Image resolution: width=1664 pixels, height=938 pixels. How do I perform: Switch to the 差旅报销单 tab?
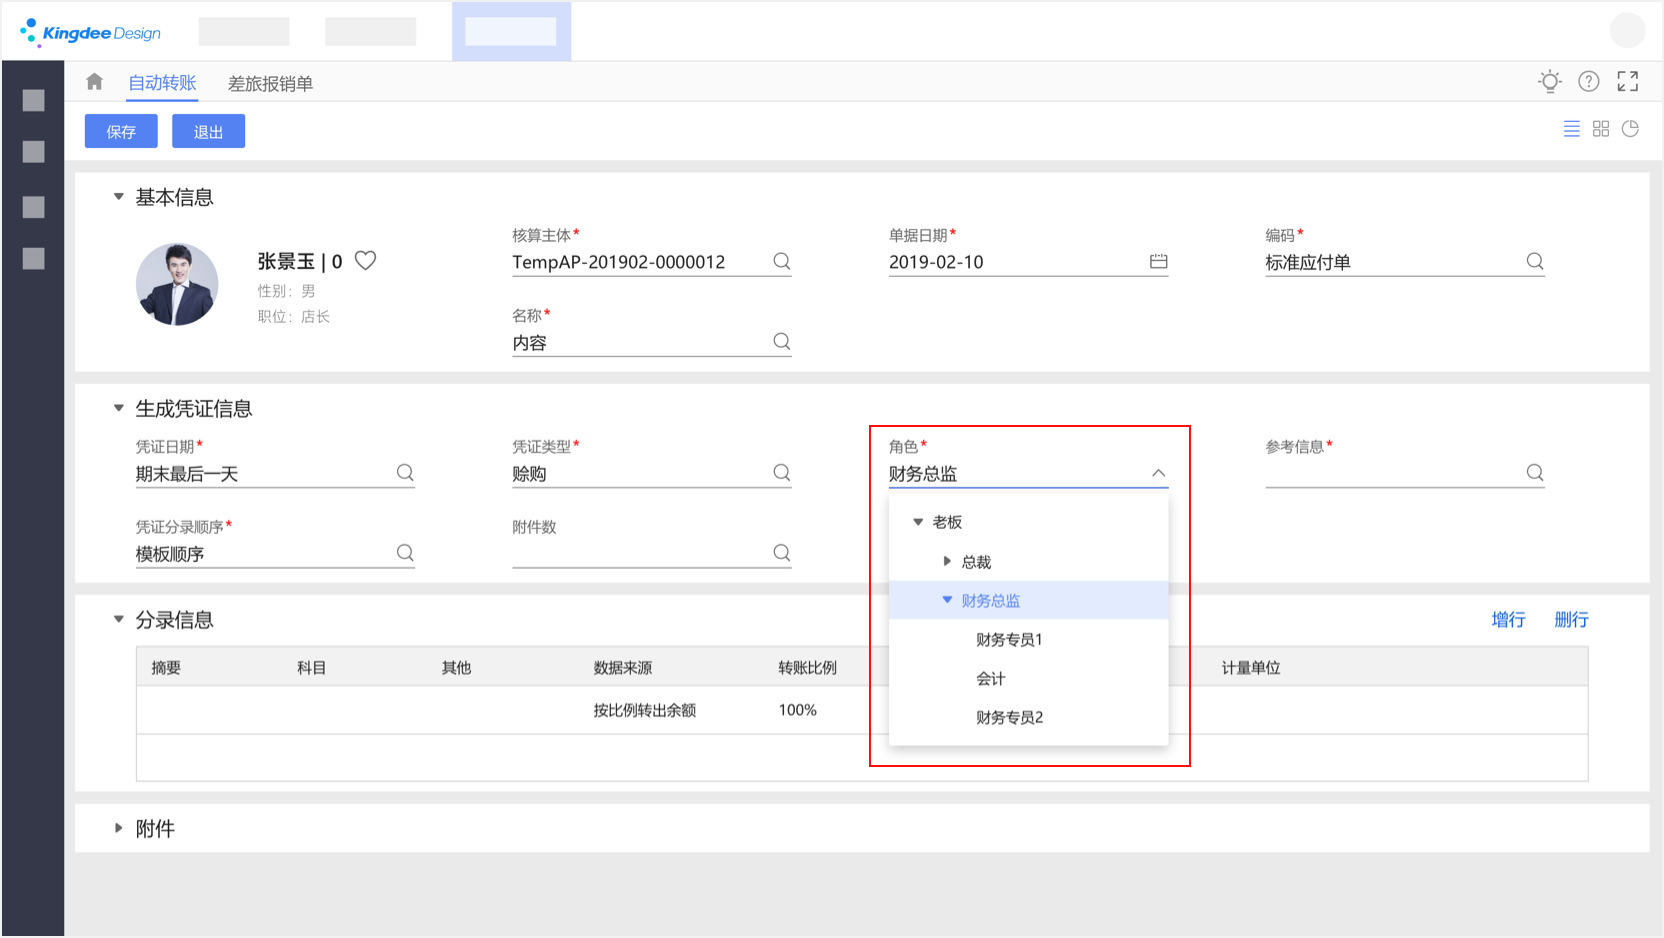270,84
